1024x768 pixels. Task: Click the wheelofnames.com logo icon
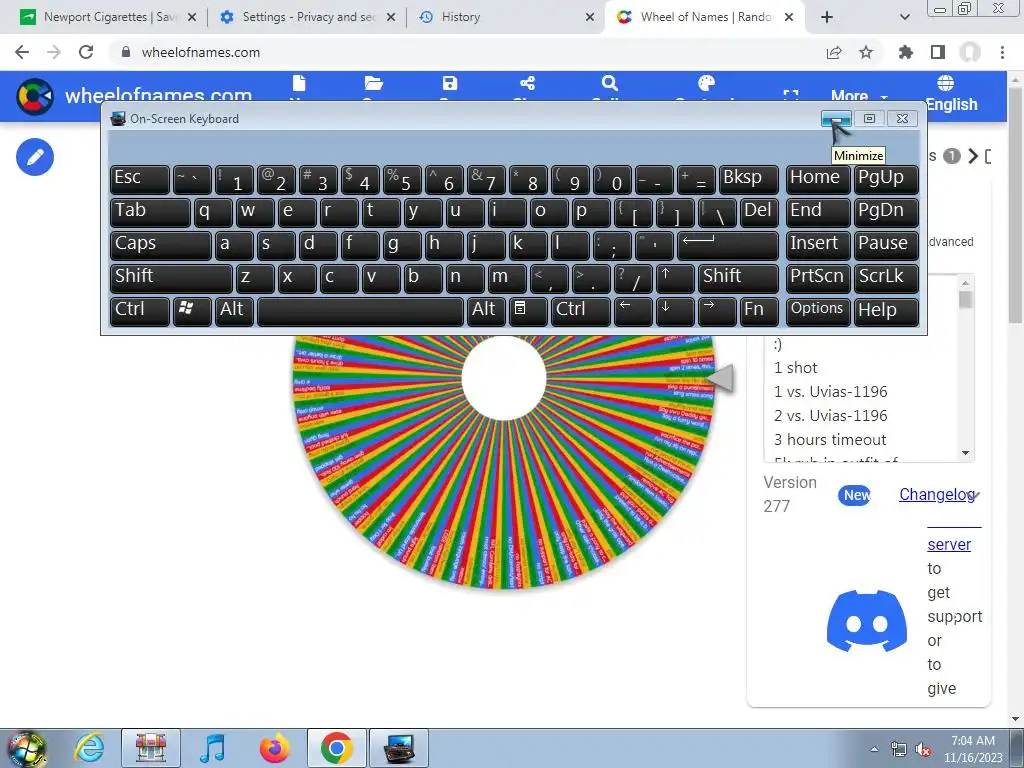[x=35, y=97]
